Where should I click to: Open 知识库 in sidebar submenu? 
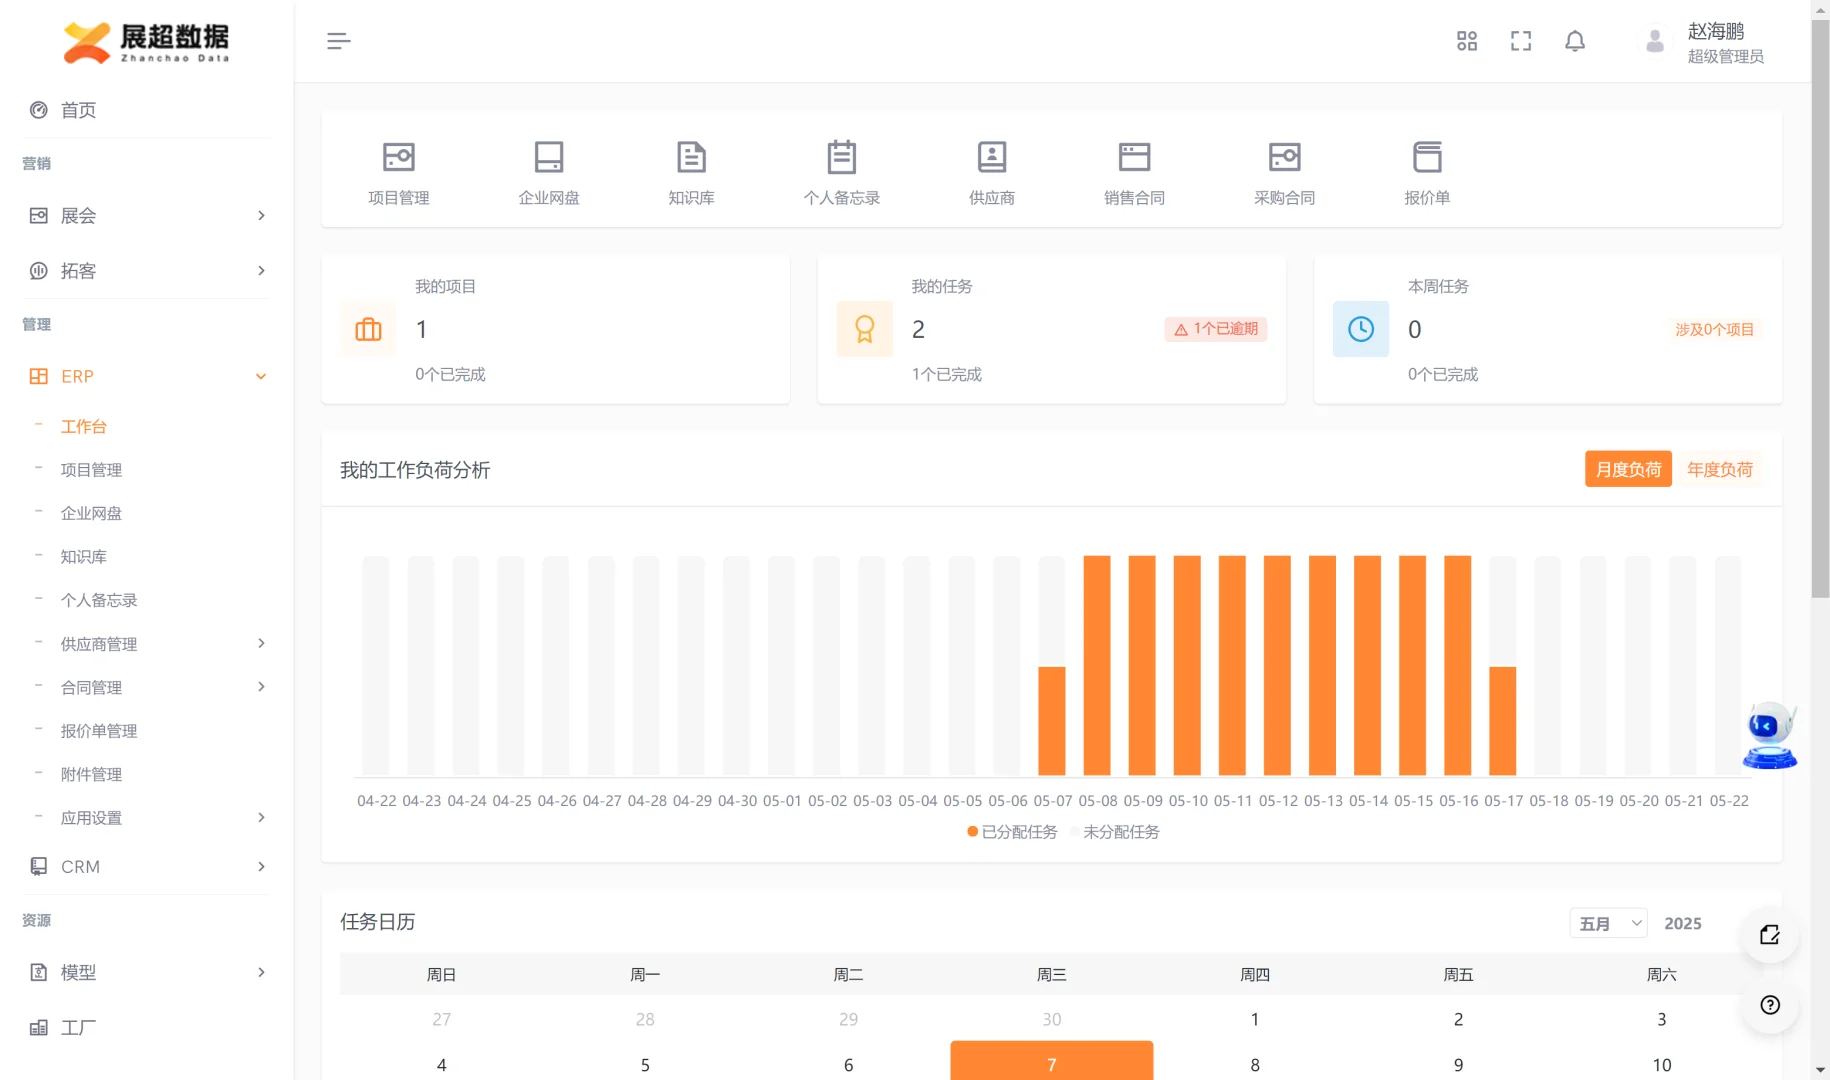pos(84,556)
